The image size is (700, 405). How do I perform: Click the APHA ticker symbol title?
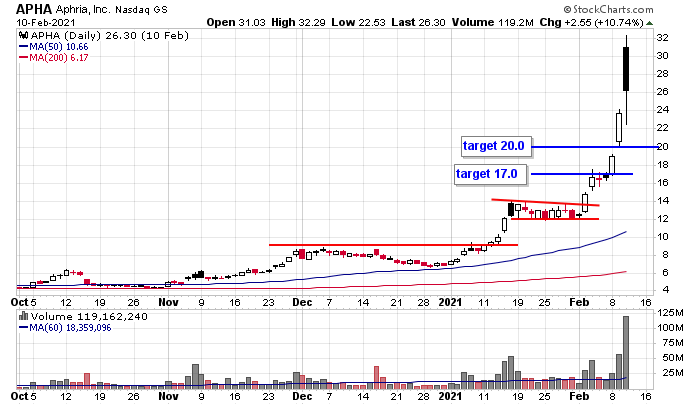pyautogui.click(x=34, y=9)
